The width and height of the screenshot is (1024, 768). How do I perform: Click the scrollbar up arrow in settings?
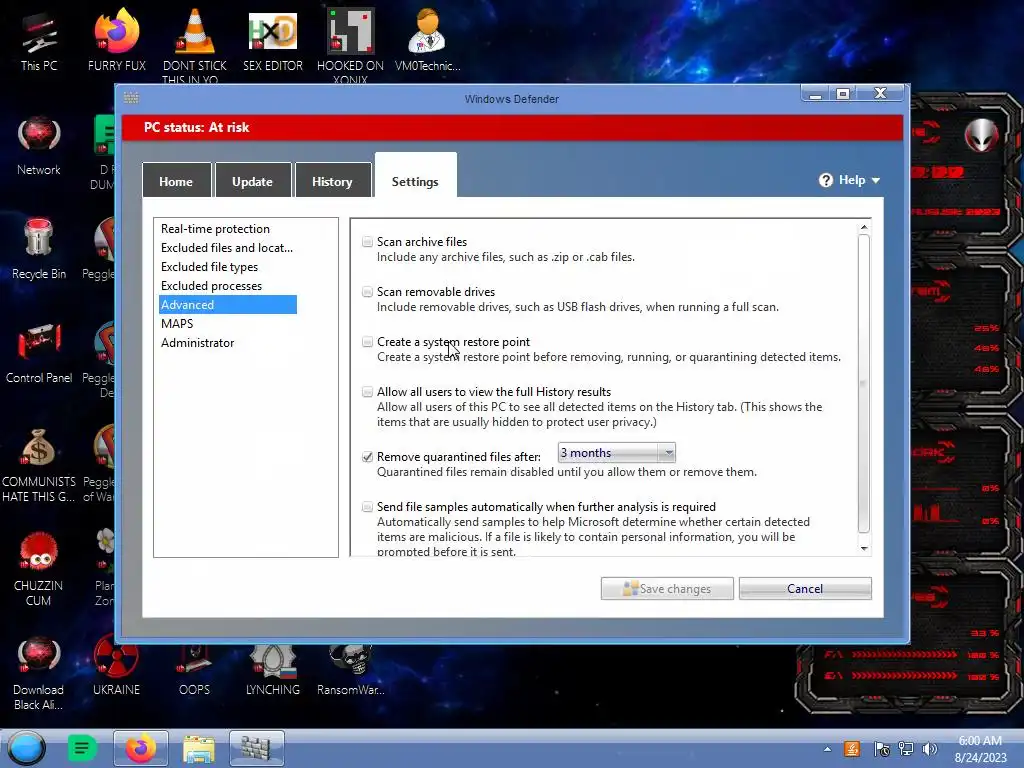click(x=864, y=227)
